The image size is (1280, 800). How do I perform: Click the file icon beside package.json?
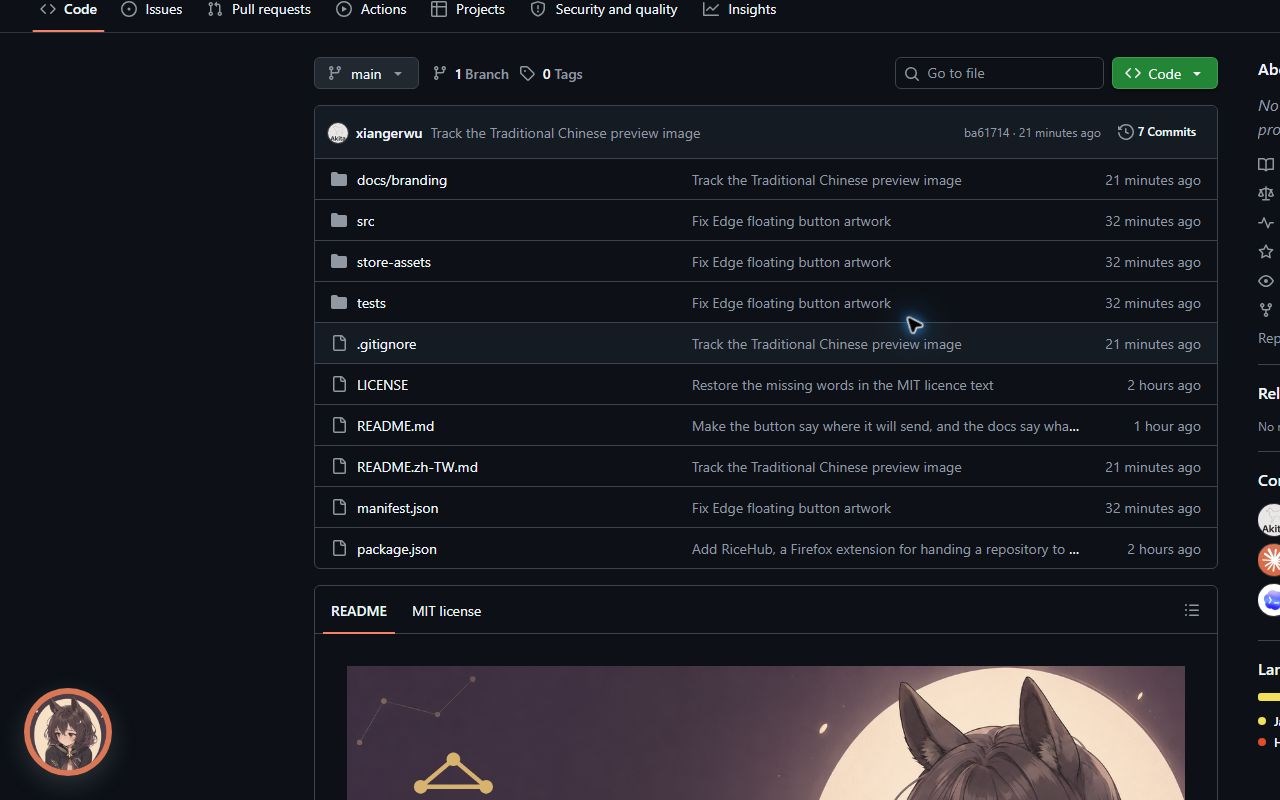[339, 549]
